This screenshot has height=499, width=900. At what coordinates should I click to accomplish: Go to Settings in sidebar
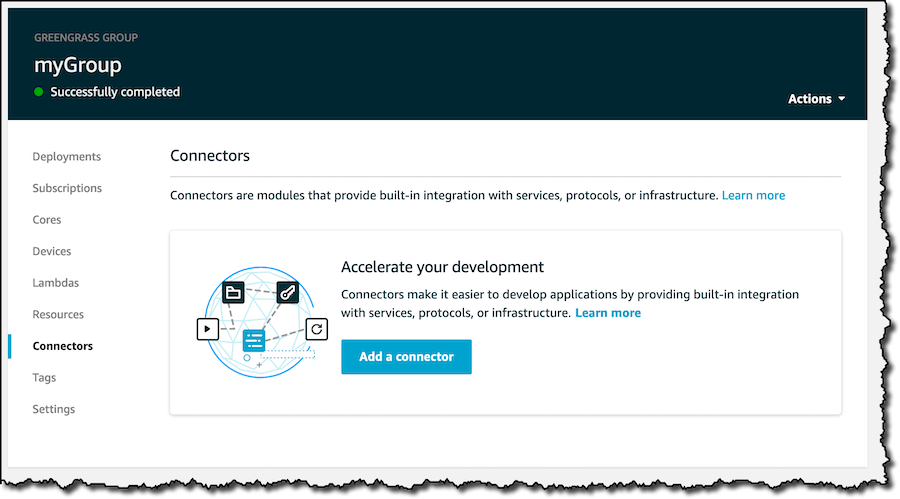click(x=53, y=409)
